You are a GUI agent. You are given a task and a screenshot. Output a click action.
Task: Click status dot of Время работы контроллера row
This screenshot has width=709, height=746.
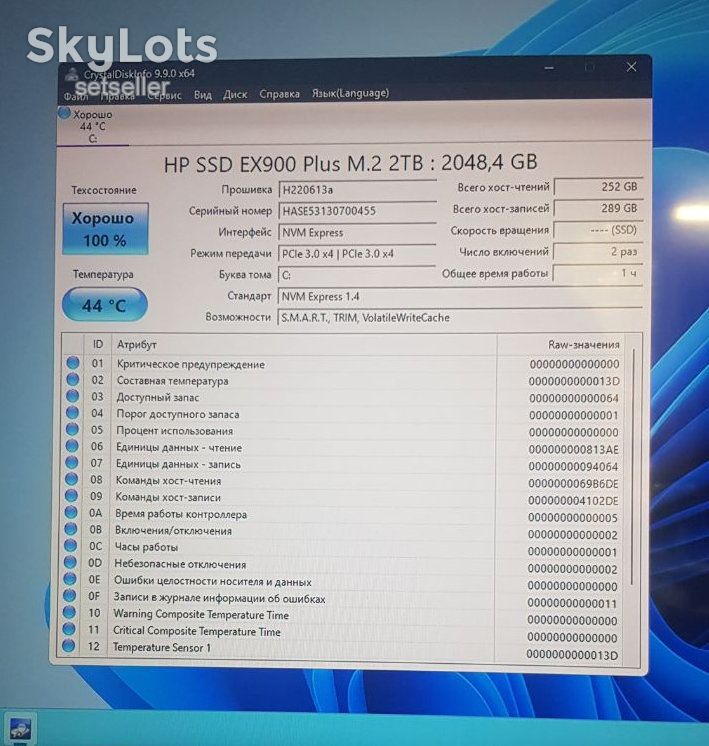click(71, 512)
